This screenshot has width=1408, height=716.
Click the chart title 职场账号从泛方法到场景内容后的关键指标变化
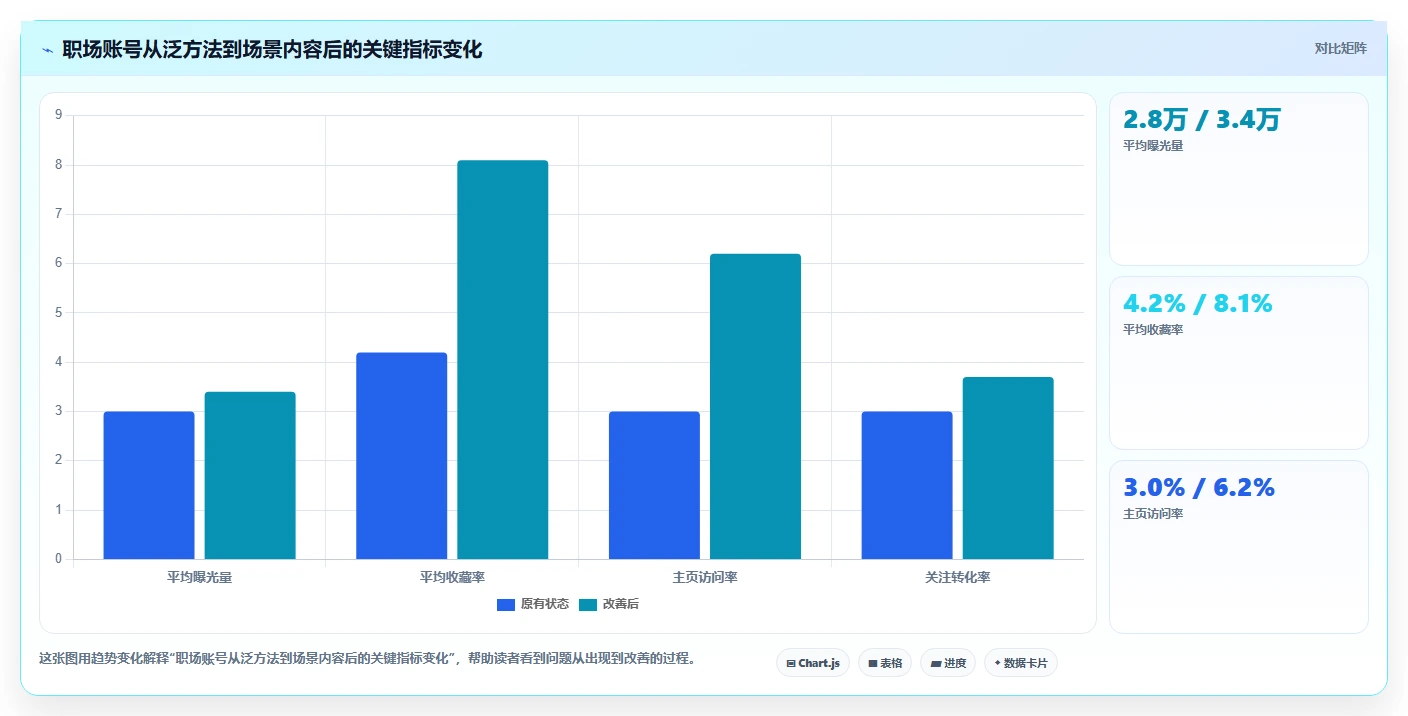click(x=272, y=50)
